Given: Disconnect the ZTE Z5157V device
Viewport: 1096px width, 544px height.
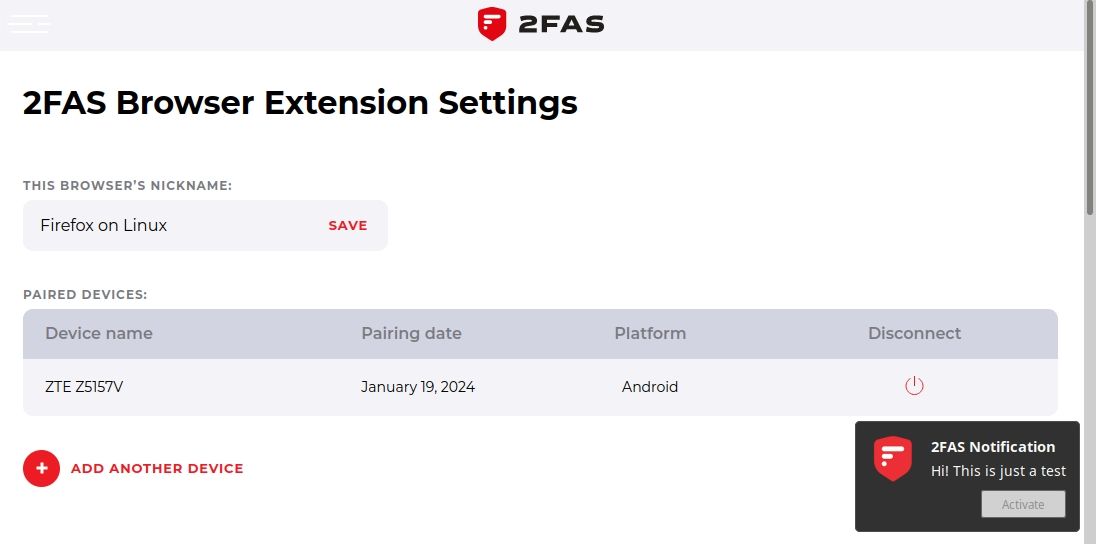Looking at the screenshot, I should coord(914,386).
